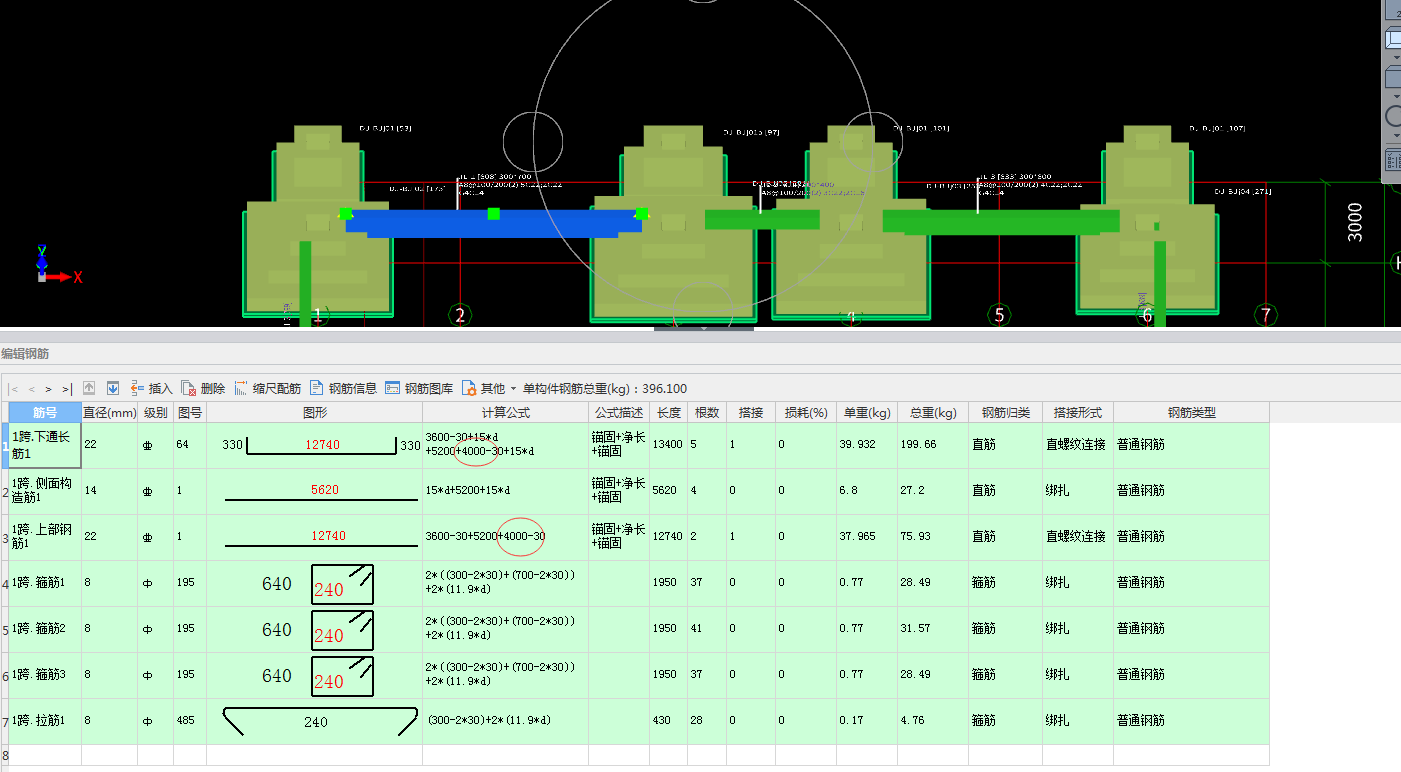Click the 搭接形式 column header
Image resolution: width=1401 pixels, height=772 pixels.
1078,412
